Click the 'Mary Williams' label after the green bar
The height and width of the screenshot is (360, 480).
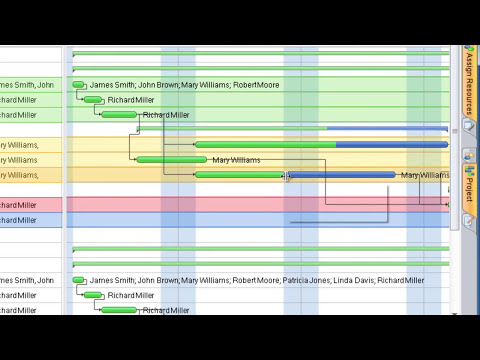coord(236,160)
